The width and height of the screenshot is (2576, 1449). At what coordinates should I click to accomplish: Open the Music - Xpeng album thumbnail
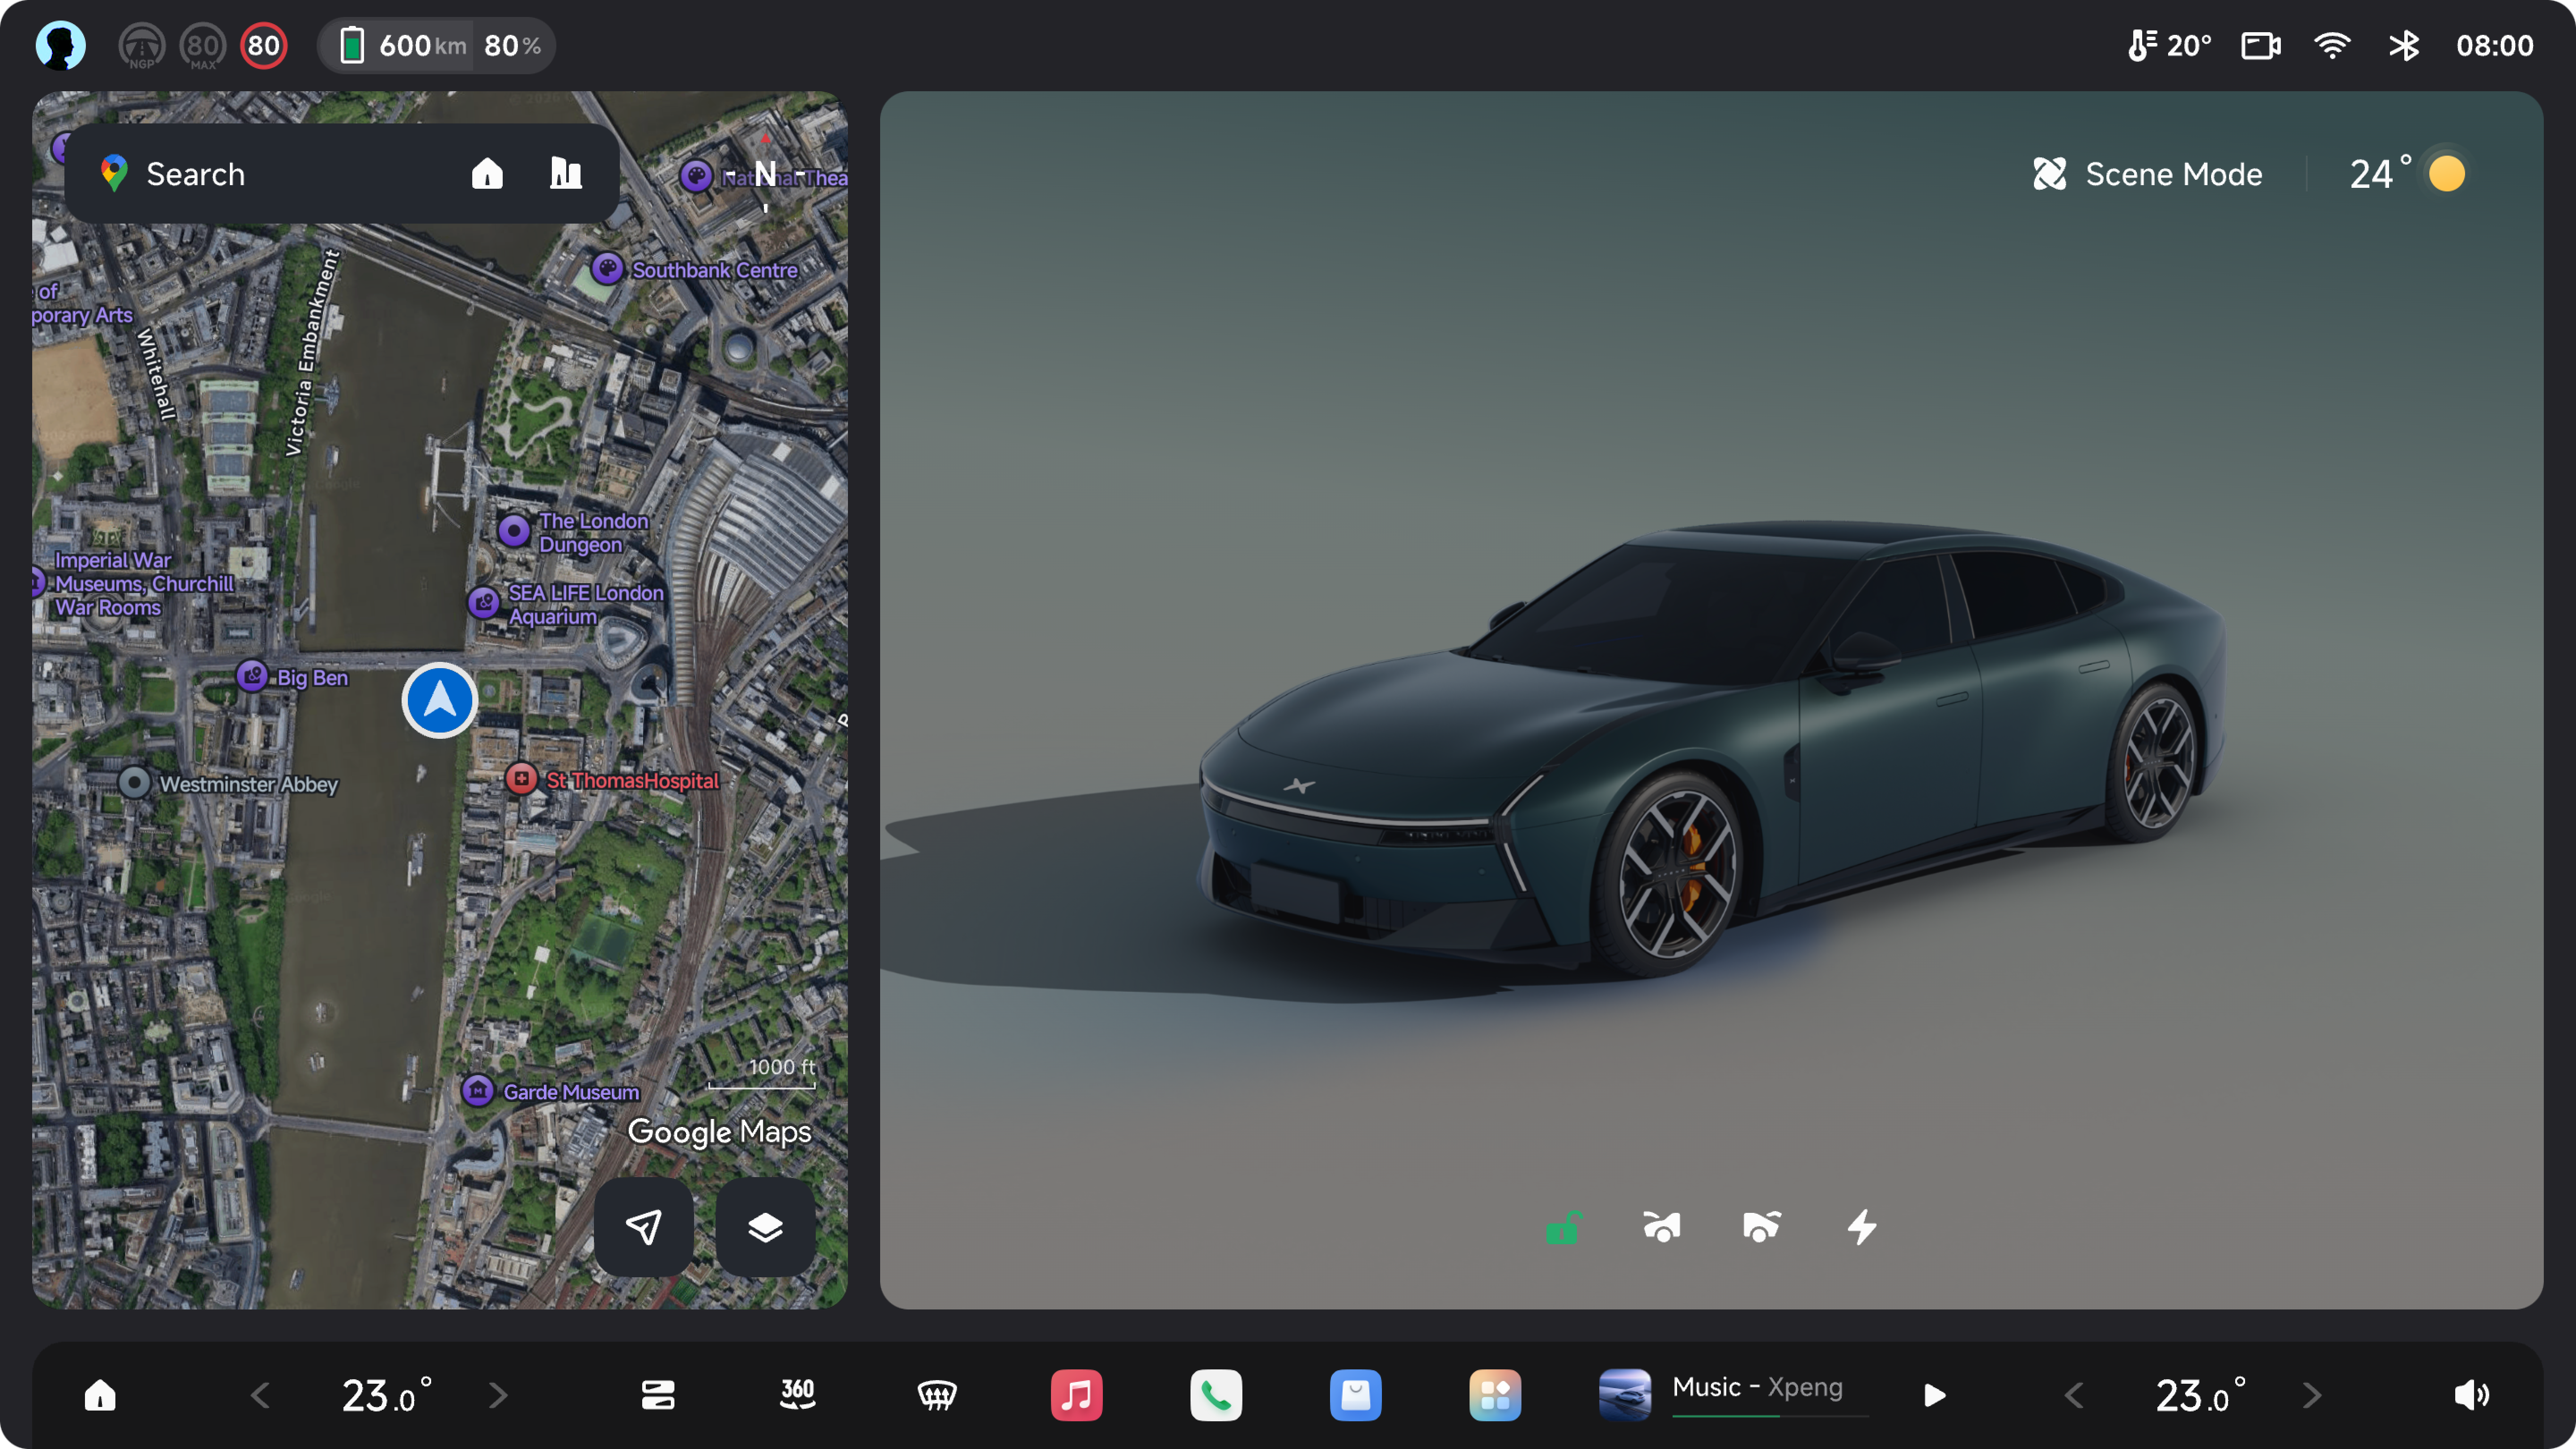[1625, 1395]
